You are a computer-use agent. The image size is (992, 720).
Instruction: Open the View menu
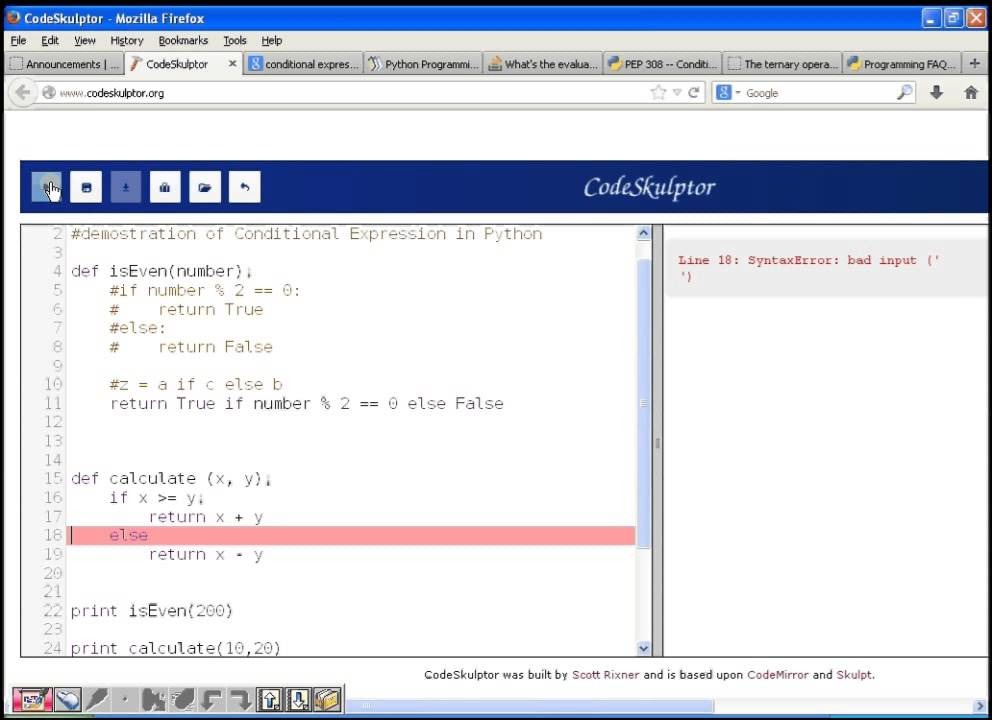(x=85, y=40)
